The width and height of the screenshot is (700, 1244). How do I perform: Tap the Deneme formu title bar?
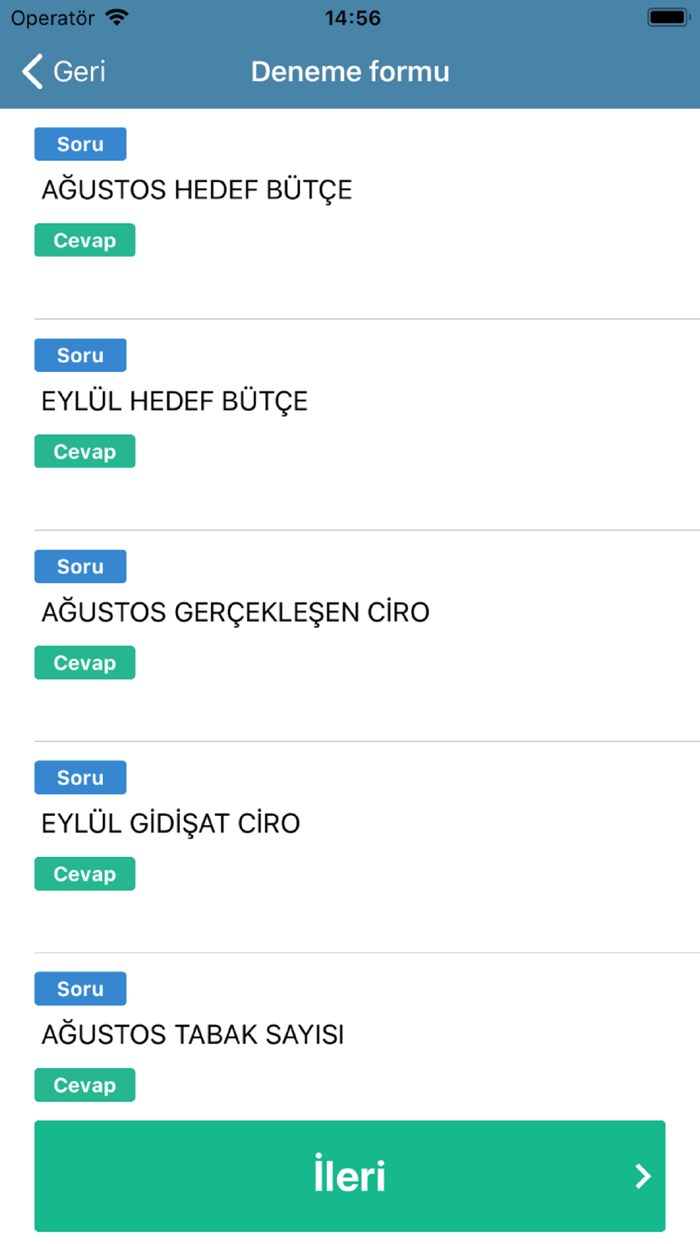(x=350, y=71)
